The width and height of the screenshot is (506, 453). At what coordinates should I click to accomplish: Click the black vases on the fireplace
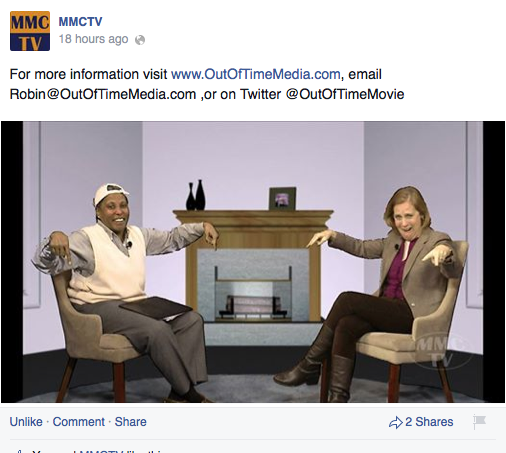point(196,195)
